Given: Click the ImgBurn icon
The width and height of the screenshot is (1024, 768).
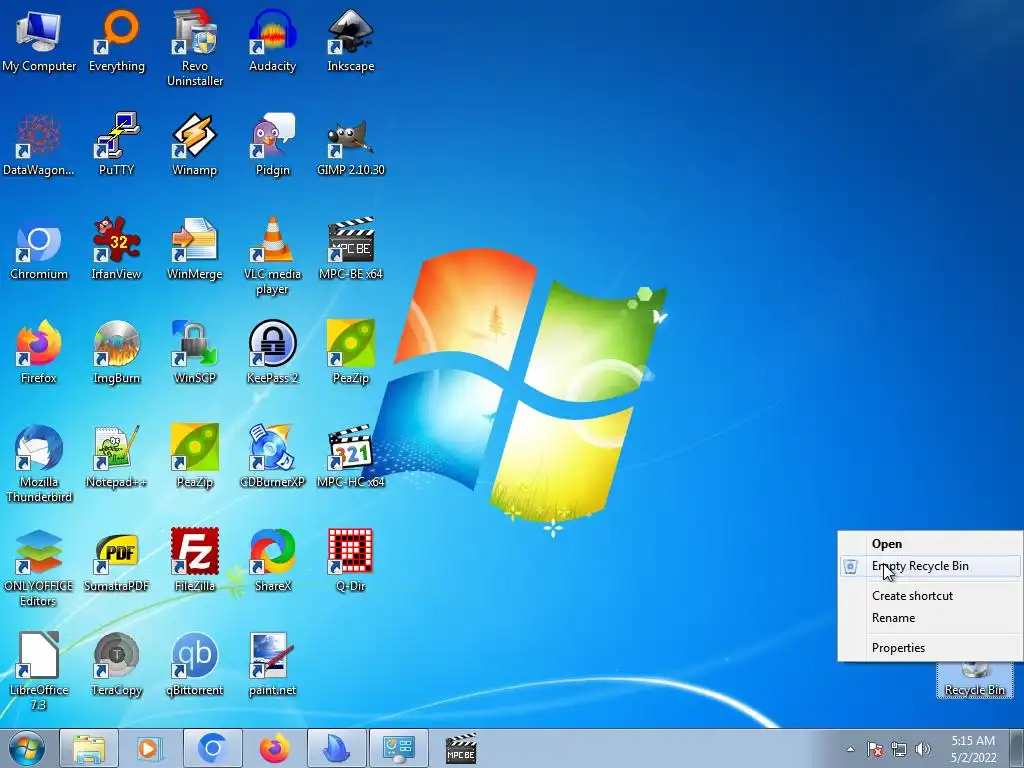Looking at the screenshot, I should point(117,352).
